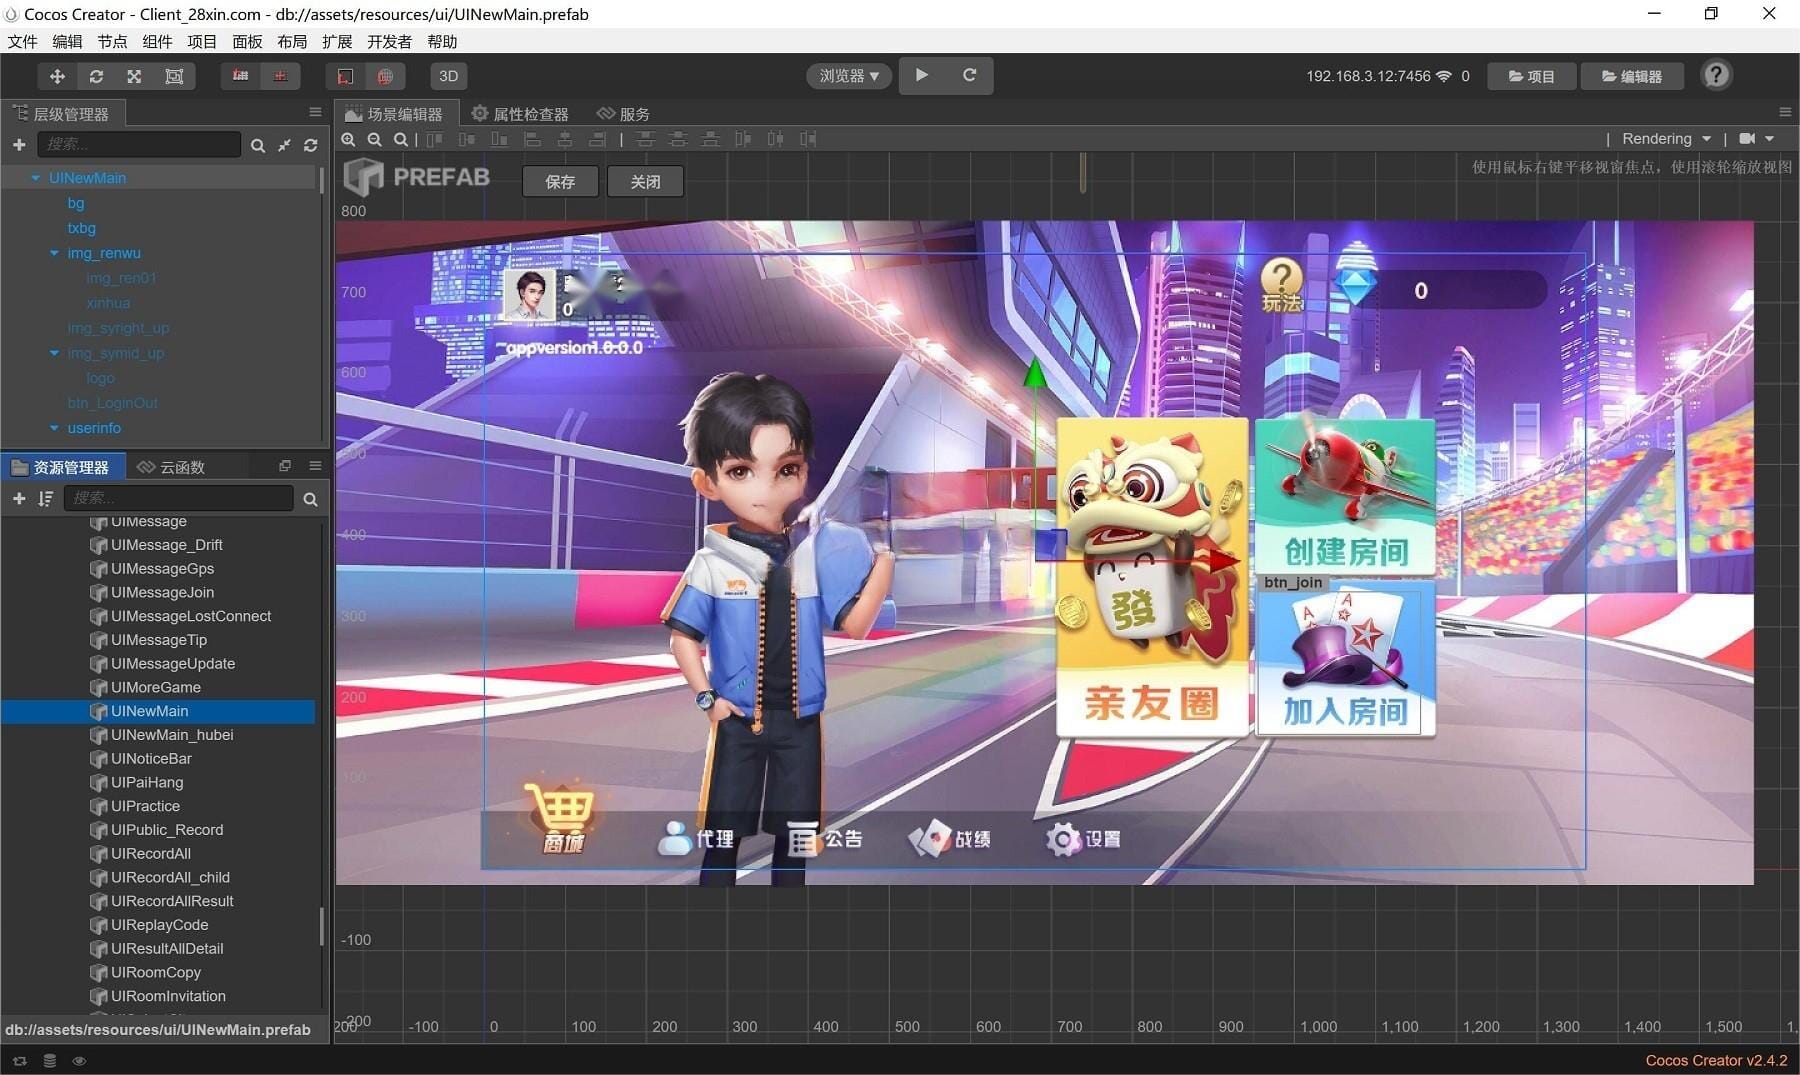Select the Rotate transform tool
1800x1075 pixels.
96,76
